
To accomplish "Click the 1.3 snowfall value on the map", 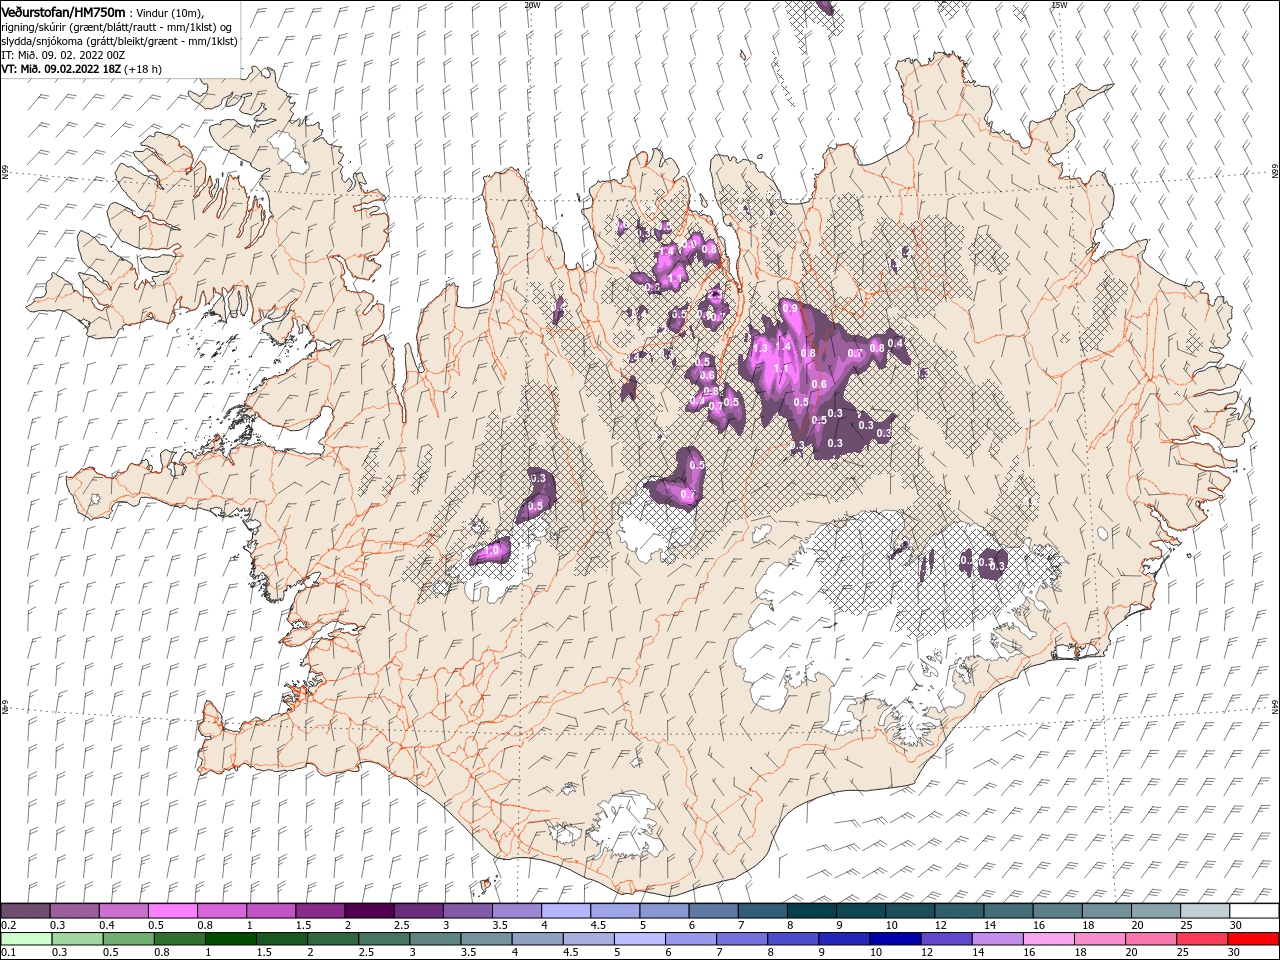I will (x=760, y=347).
